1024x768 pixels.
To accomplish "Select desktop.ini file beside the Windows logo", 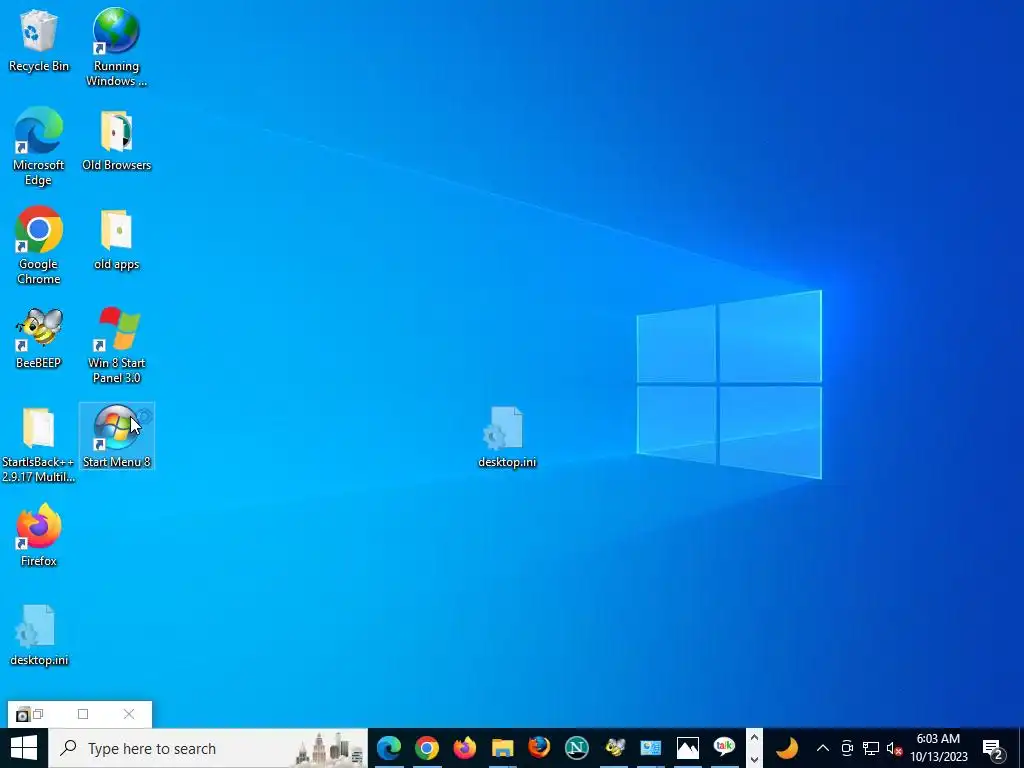I will coord(507,436).
